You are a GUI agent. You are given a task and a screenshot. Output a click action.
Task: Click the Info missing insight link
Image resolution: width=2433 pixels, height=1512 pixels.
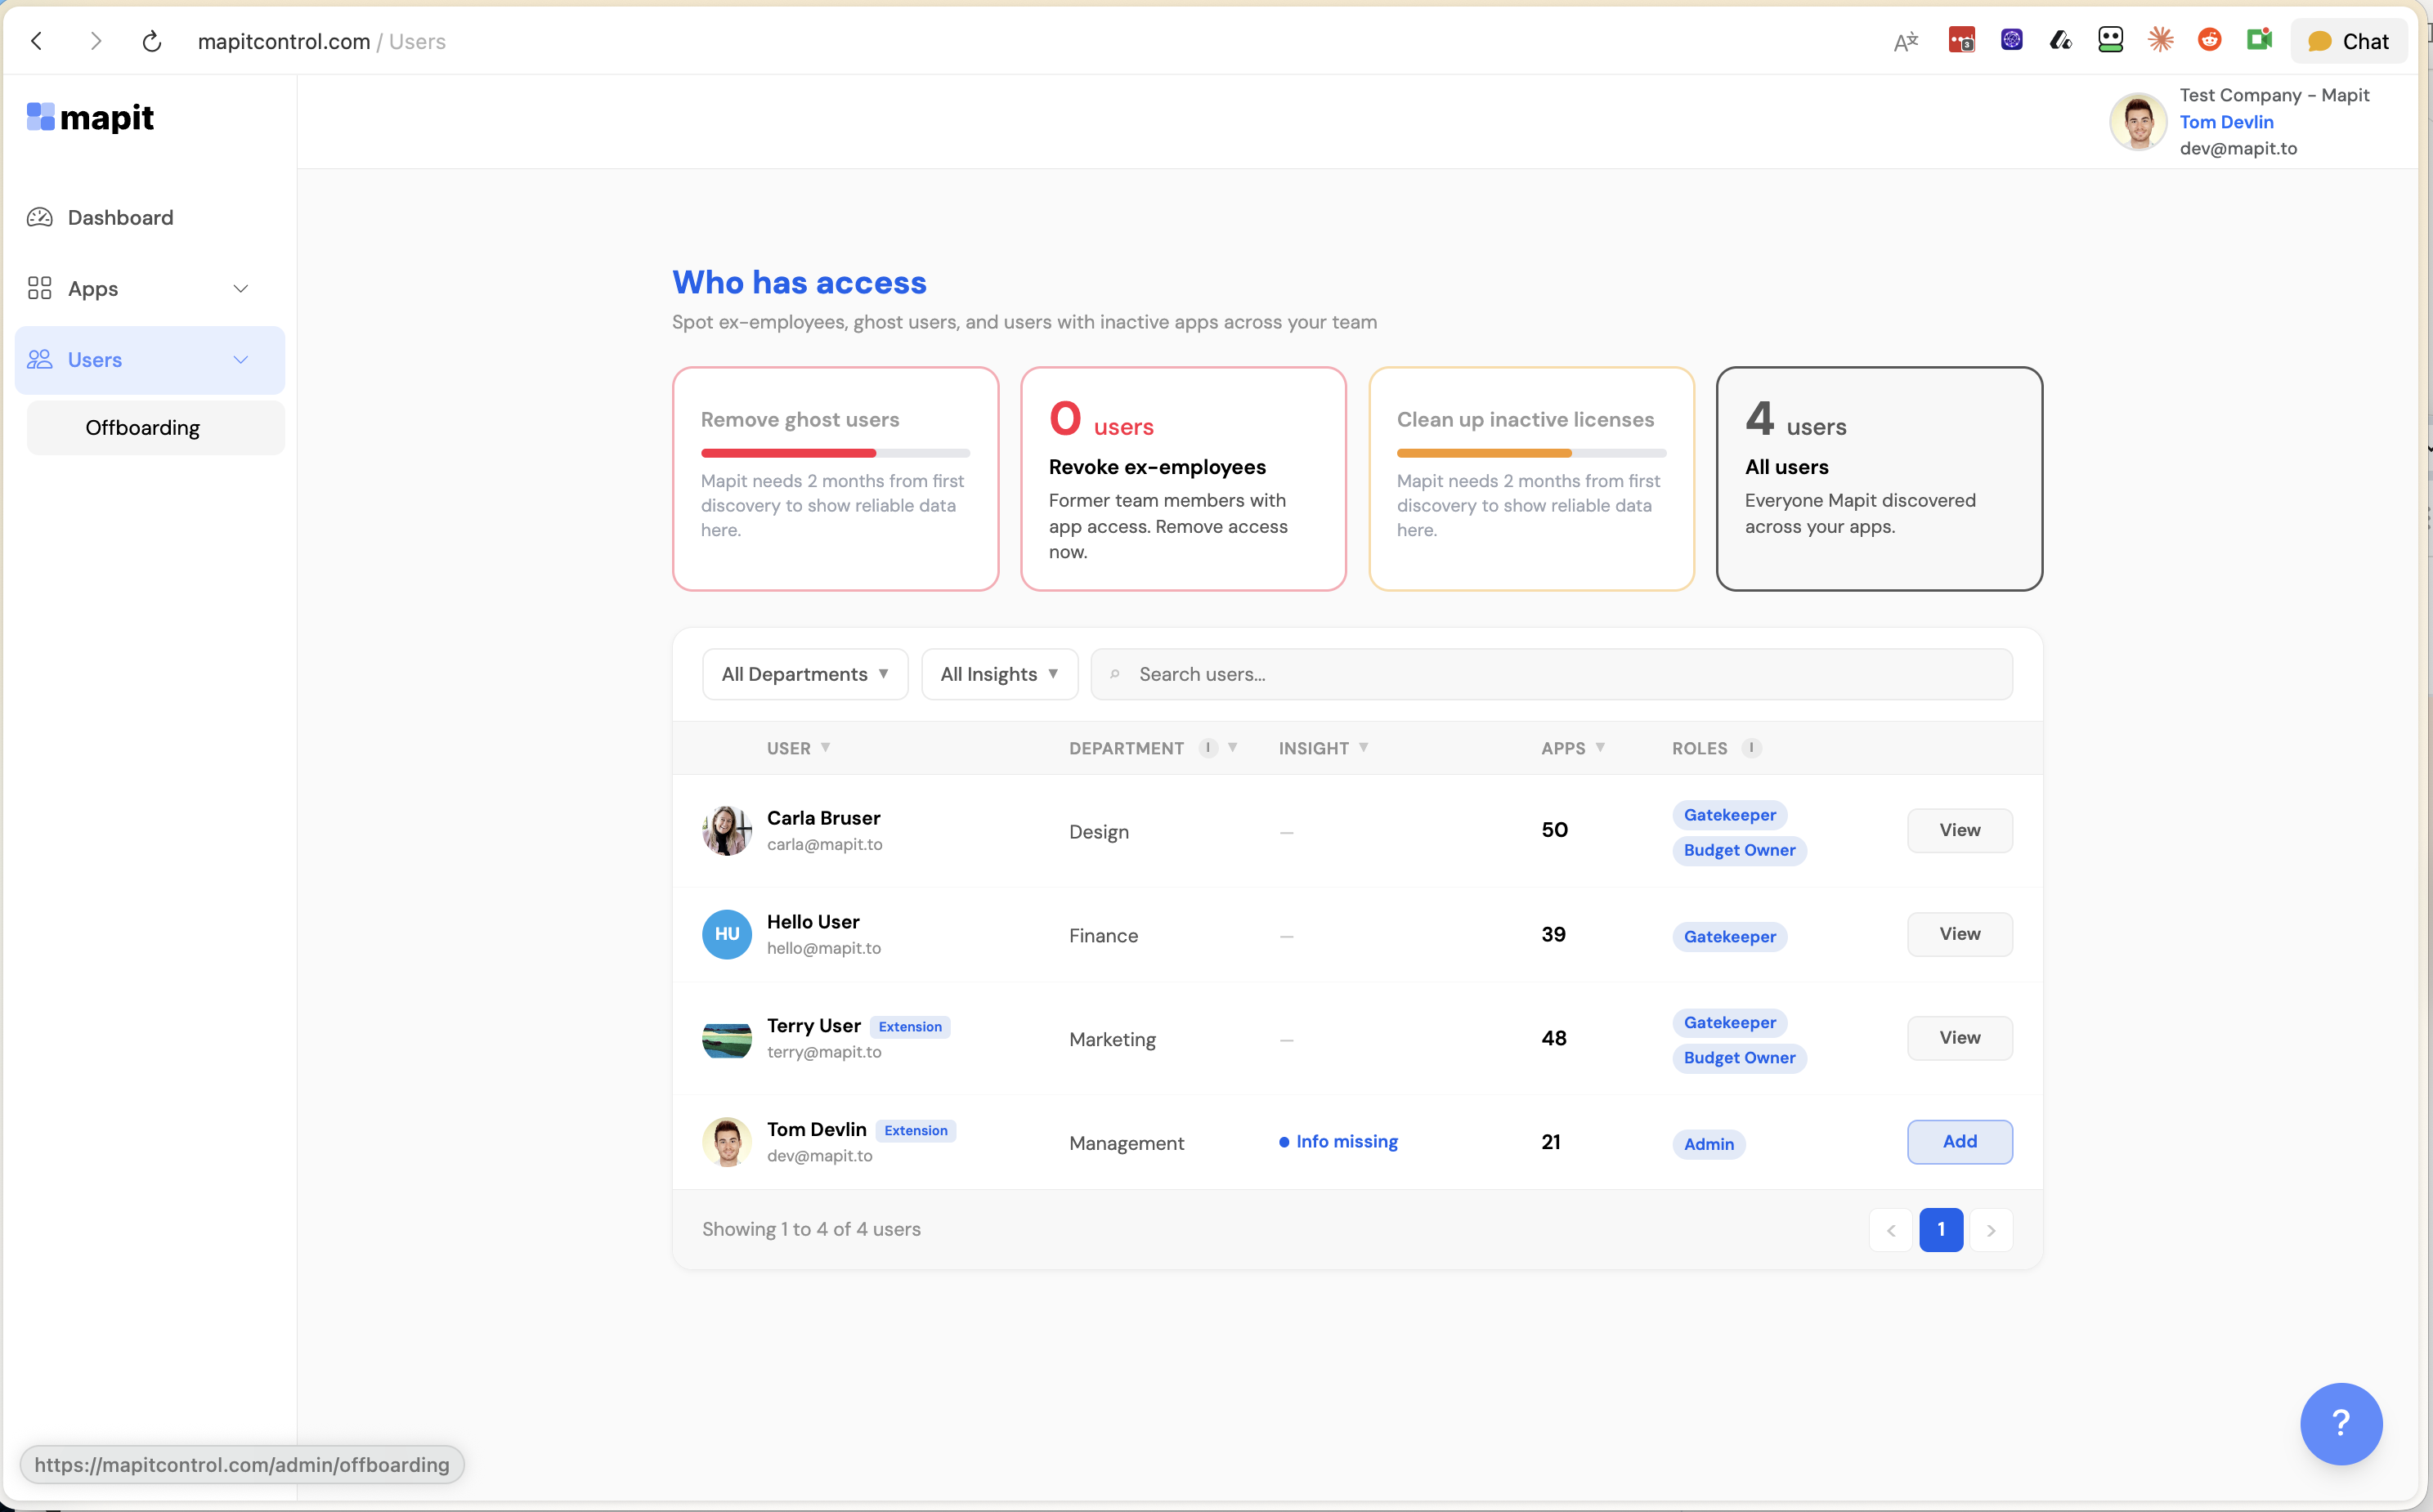[x=1346, y=1141]
